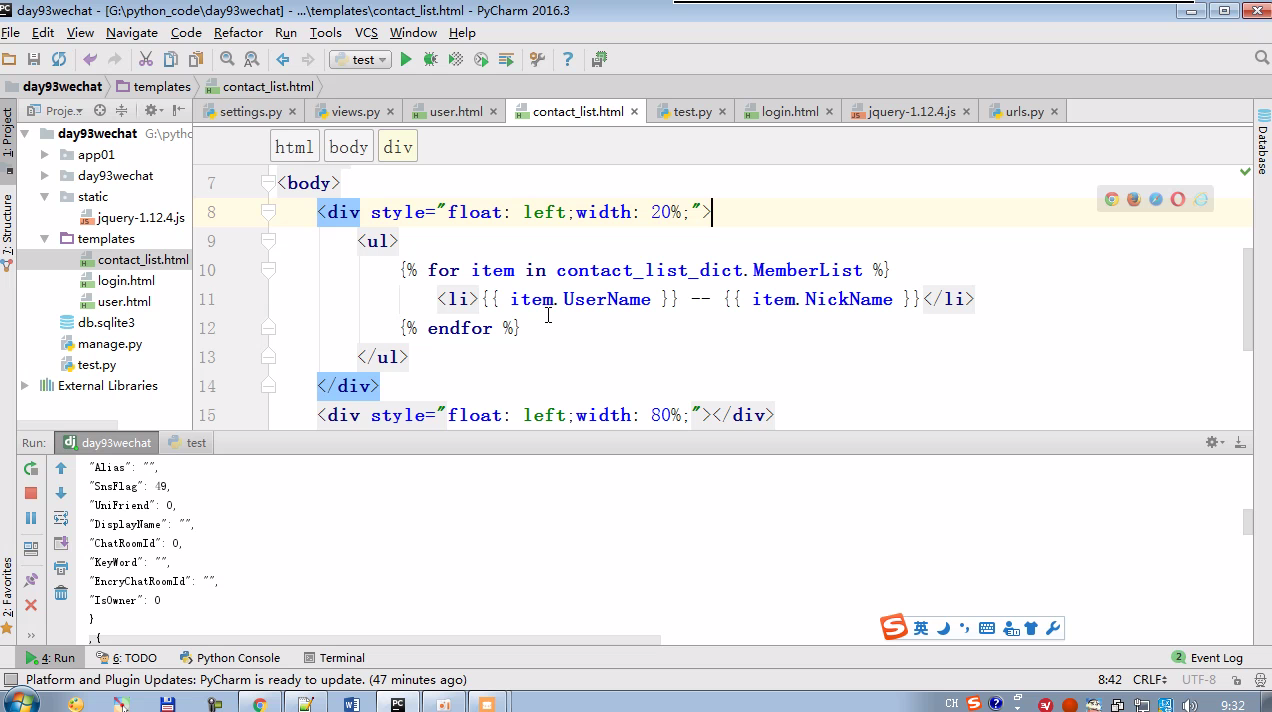1272x712 pixels.
Task: Open preview in Chrome browser icon
Action: [1111, 199]
